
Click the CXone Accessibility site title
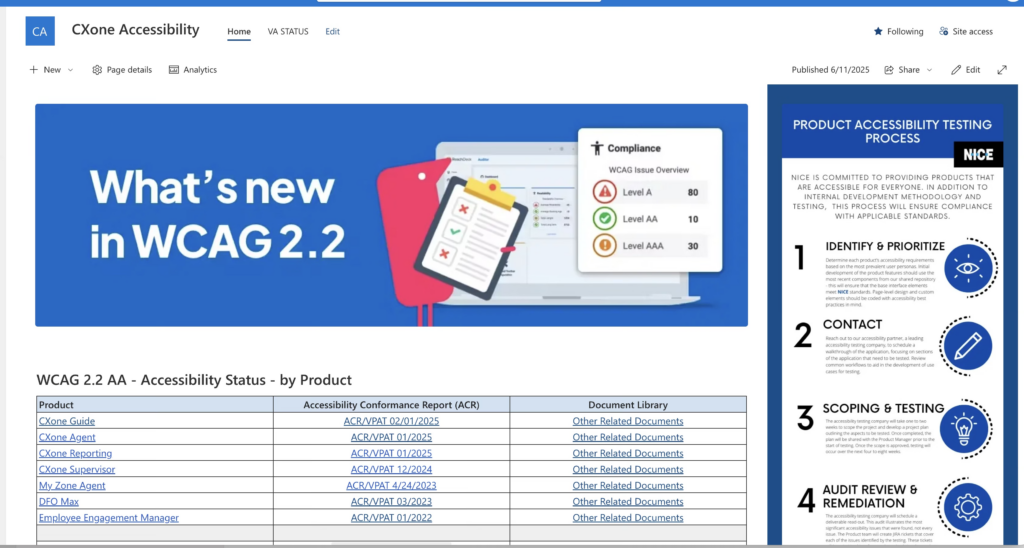click(x=135, y=30)
